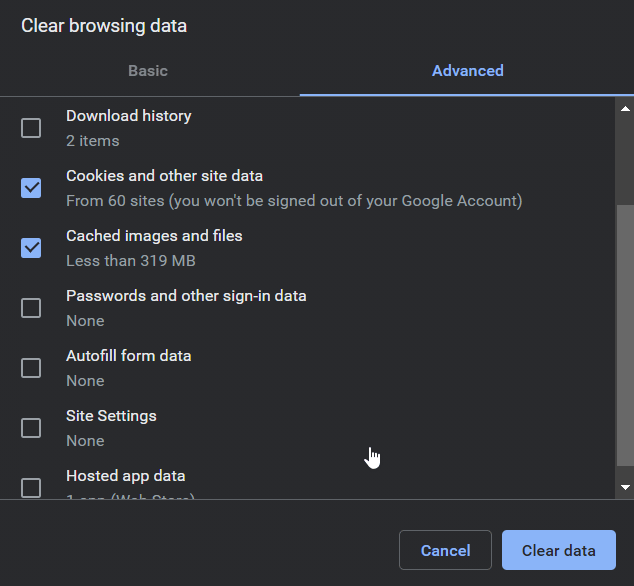This screenshot has width=634, height=586.
Task: Click the scrollbar up arrow
Action: pos(625,108)
